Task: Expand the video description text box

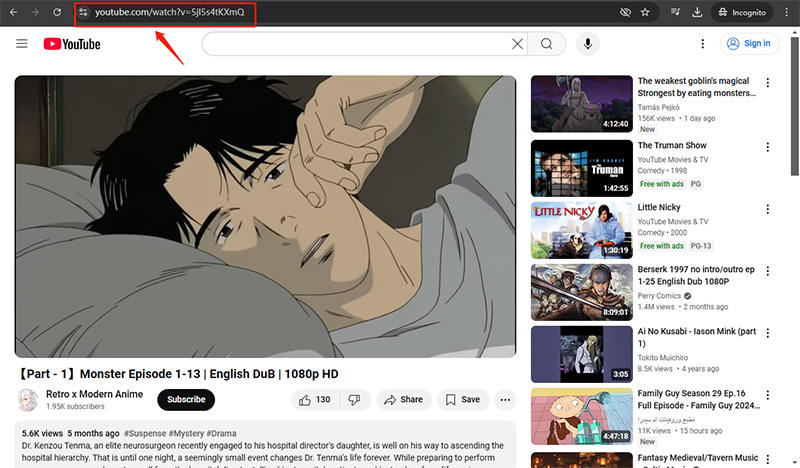Action: (265, 445)
